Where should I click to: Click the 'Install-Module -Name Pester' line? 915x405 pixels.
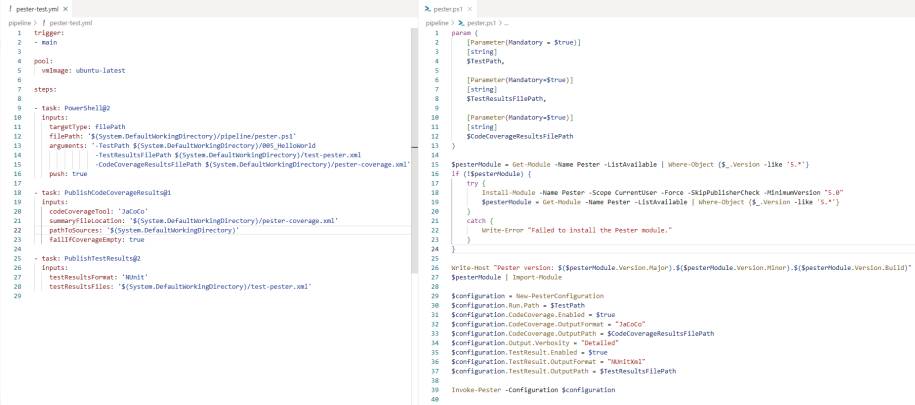tap(663, 193)
